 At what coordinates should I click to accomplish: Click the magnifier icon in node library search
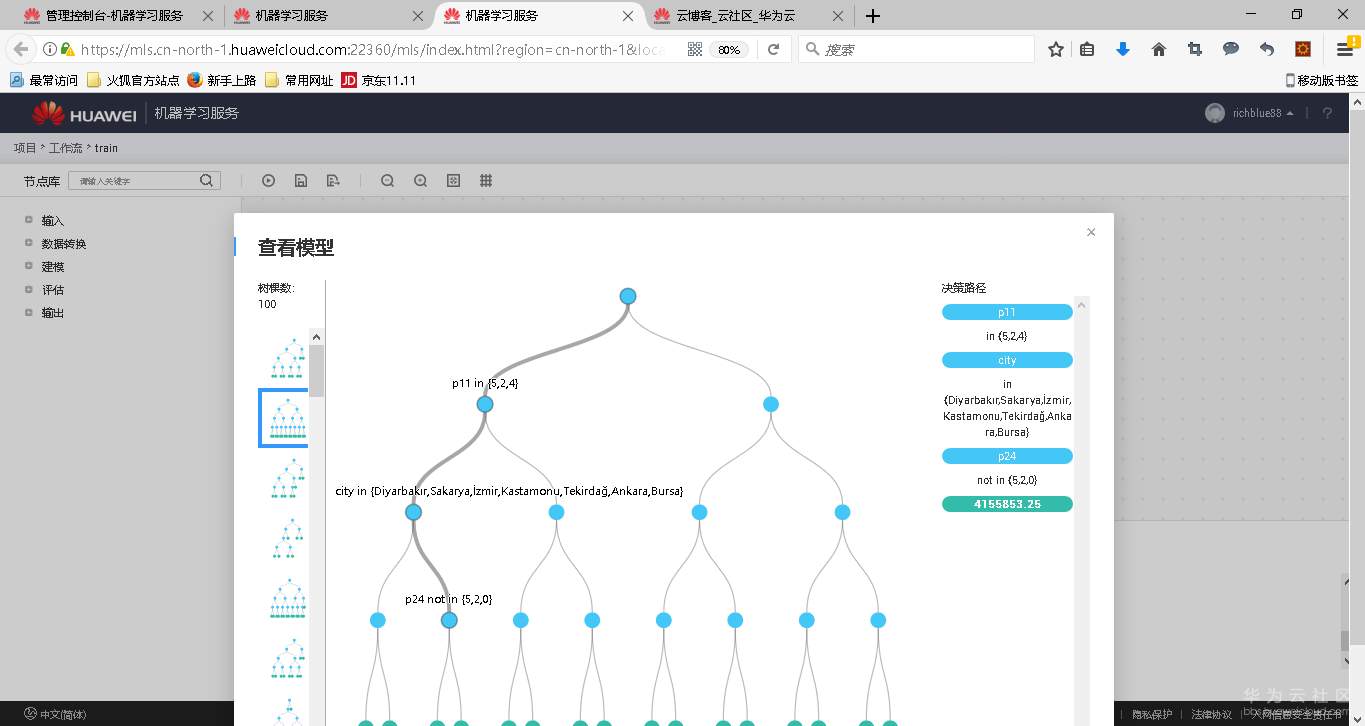click(x=206, y=181)
